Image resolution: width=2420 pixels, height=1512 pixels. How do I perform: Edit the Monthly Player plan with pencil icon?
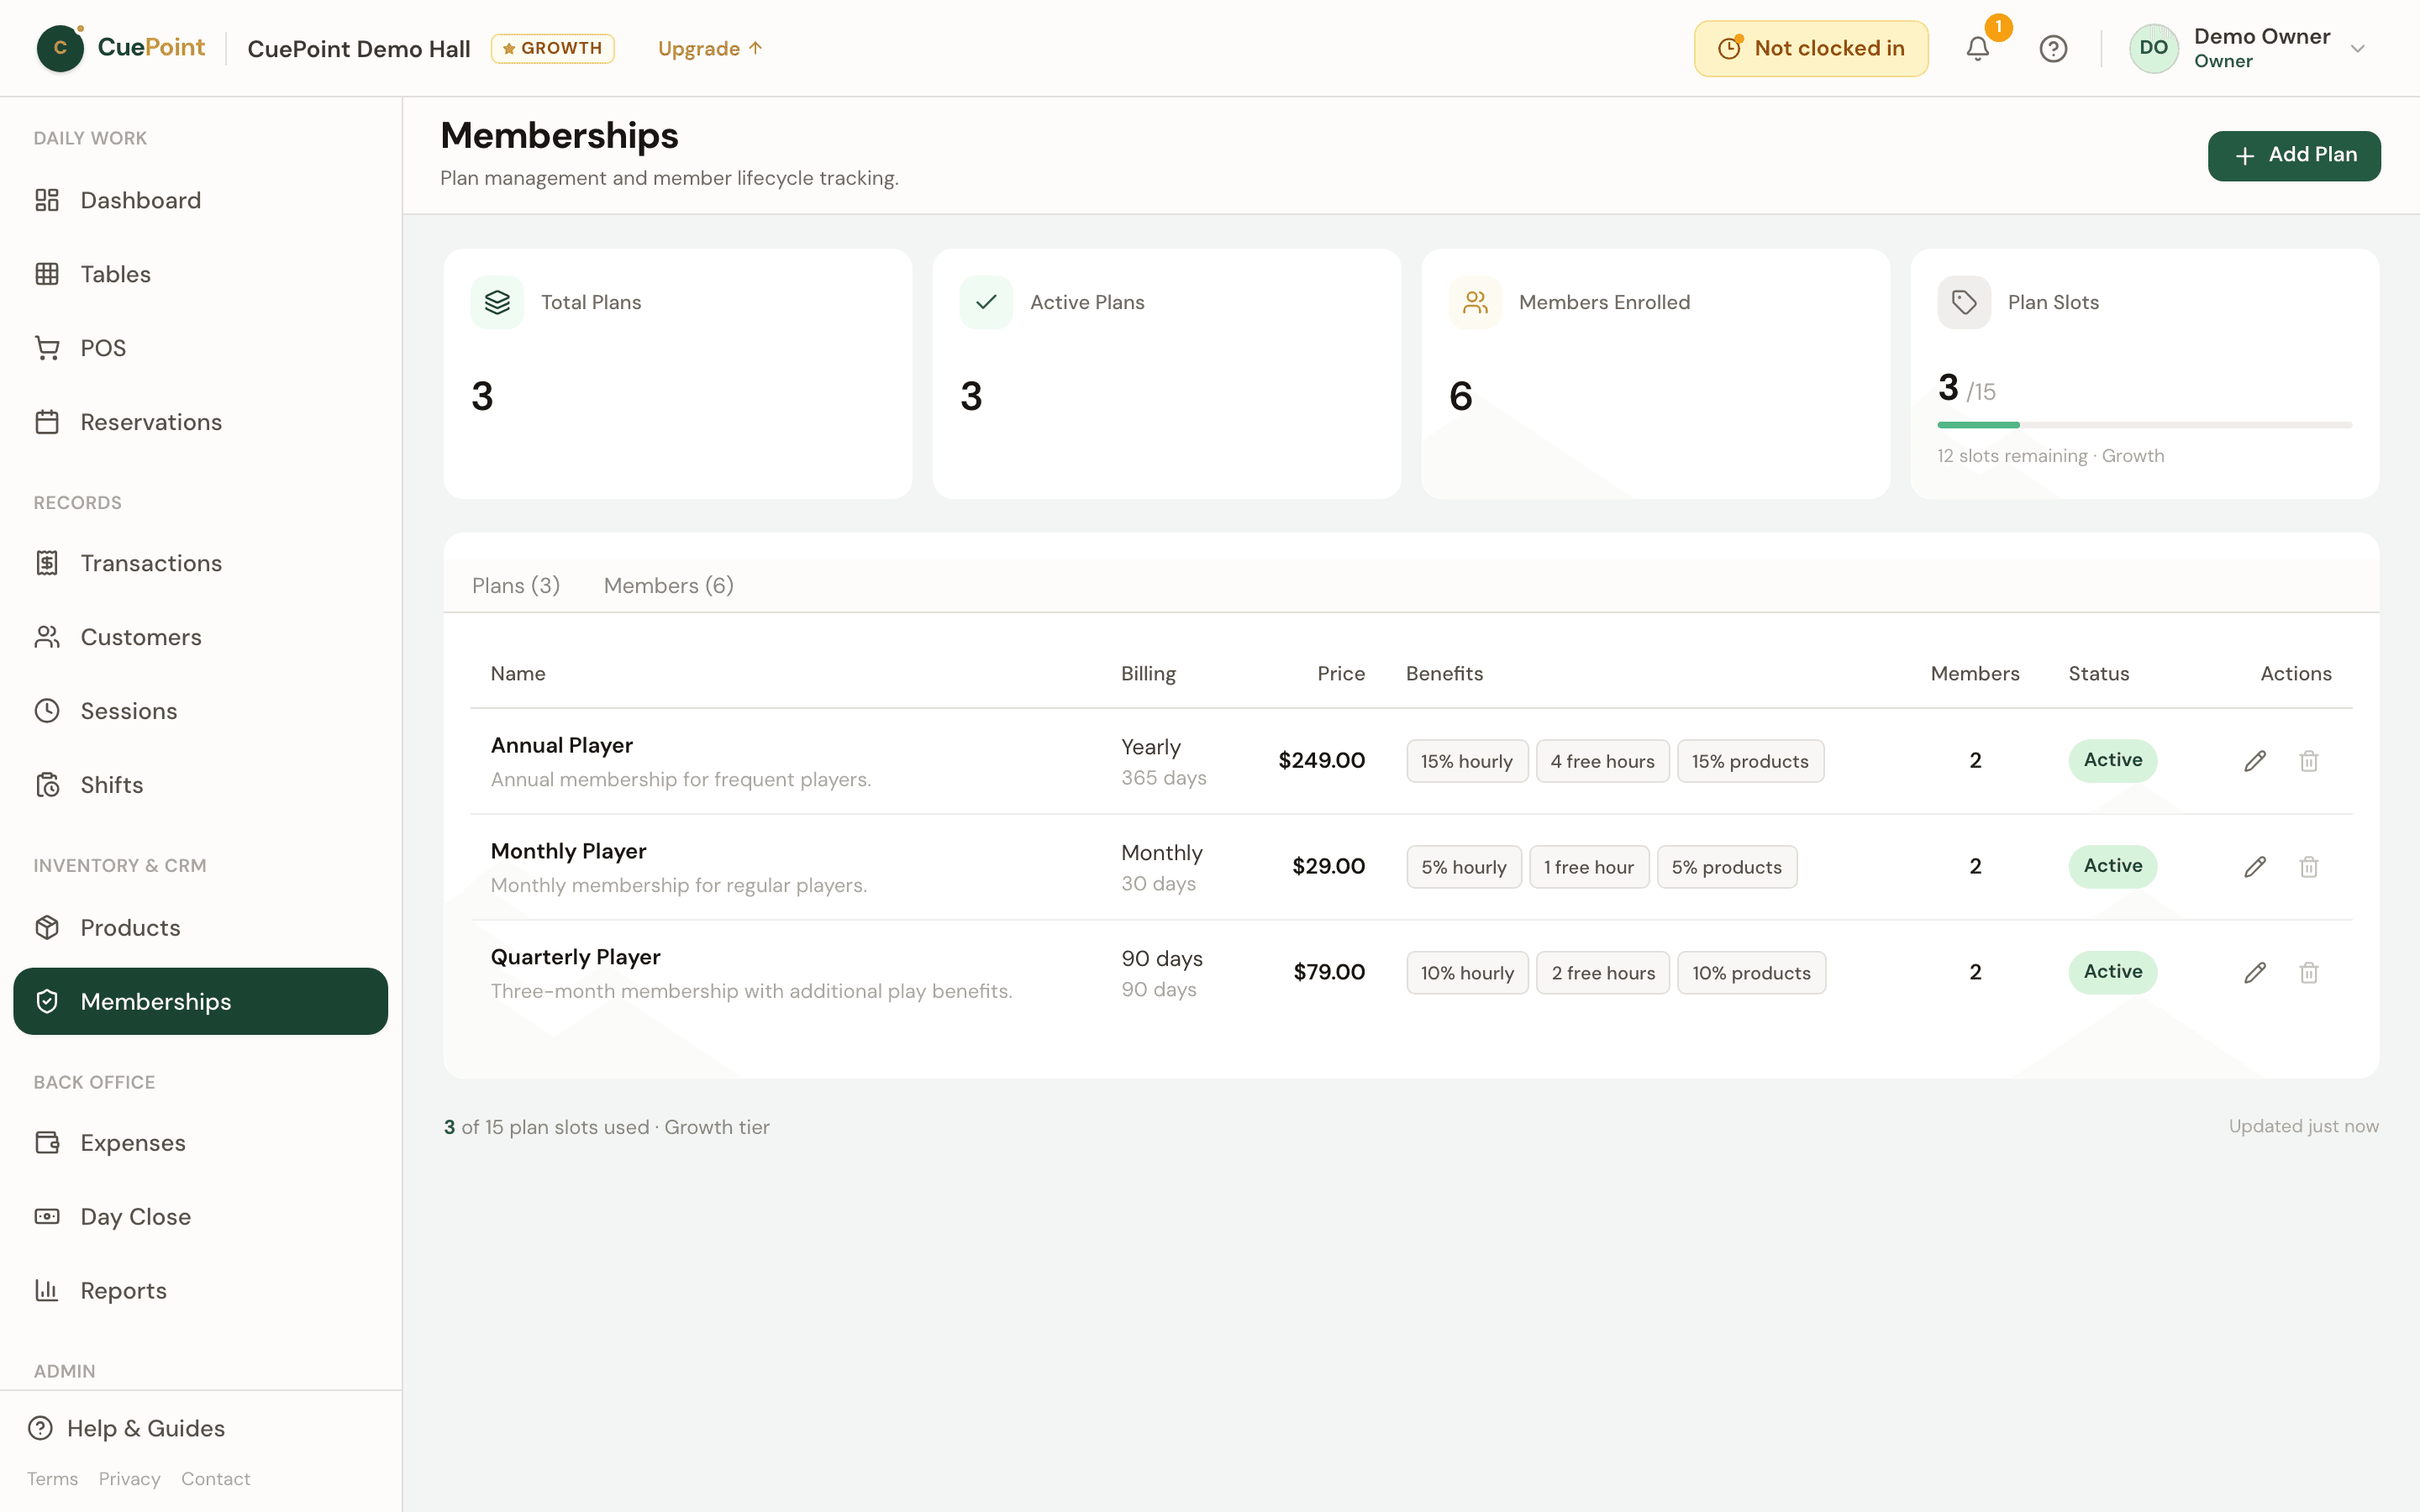coord(2255,867)
